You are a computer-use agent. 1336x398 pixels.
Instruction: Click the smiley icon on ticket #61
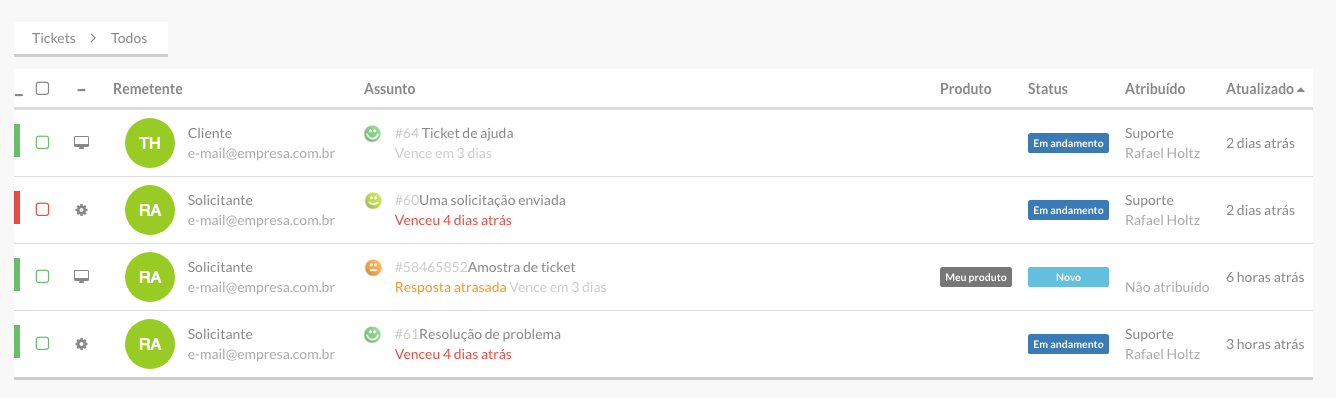(373, 334)
